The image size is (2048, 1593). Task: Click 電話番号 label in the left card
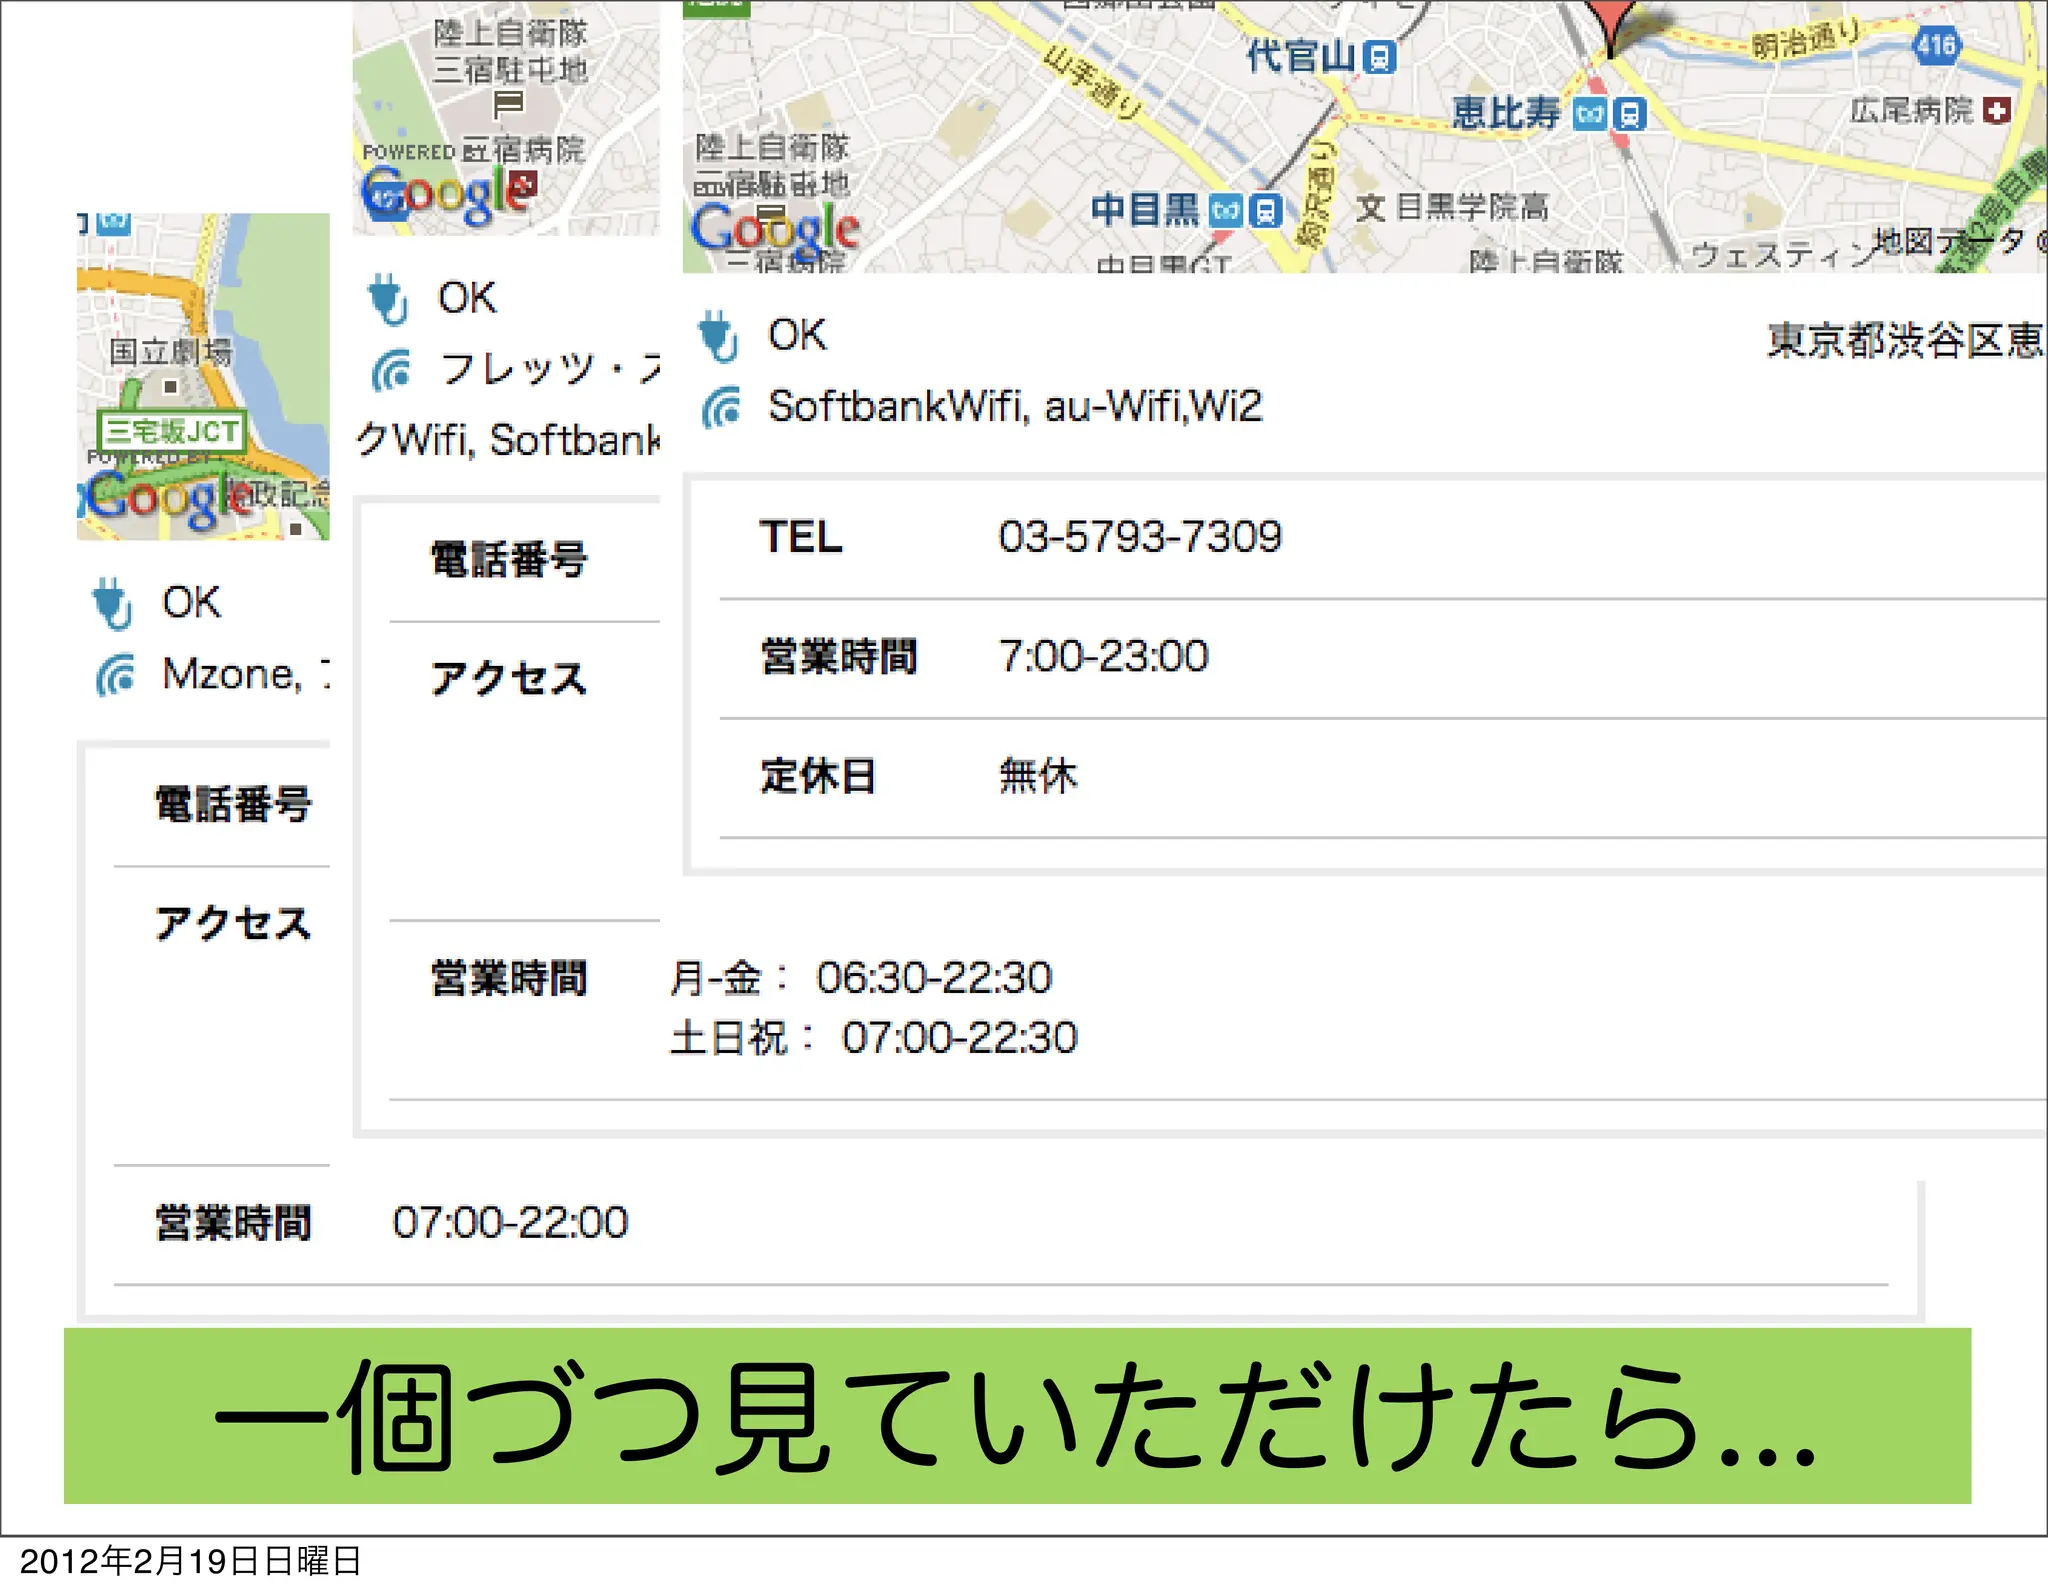(233, 805)
